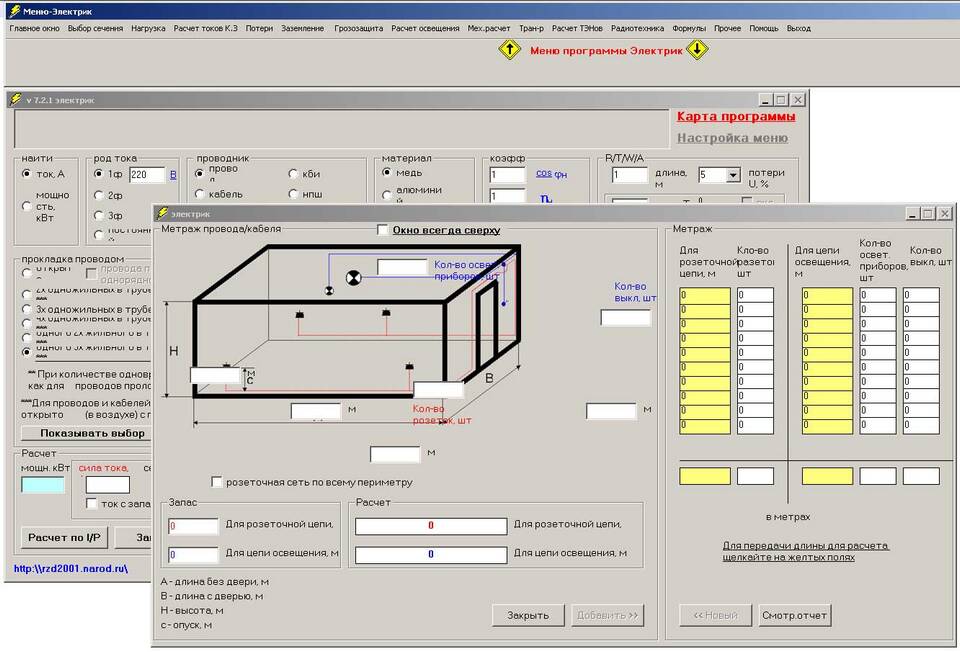This screenshot has width=960, height=652.
Task: Click the Запас для розеточной цепи field
Action: 193,526
